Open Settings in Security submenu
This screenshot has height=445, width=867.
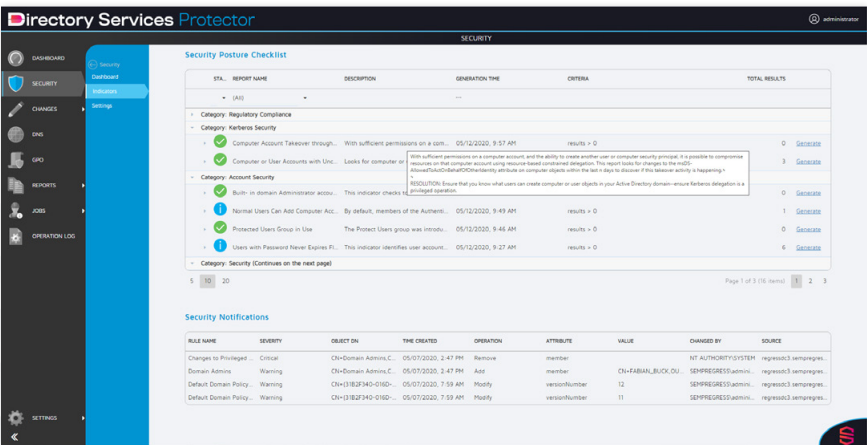point(102,106)
